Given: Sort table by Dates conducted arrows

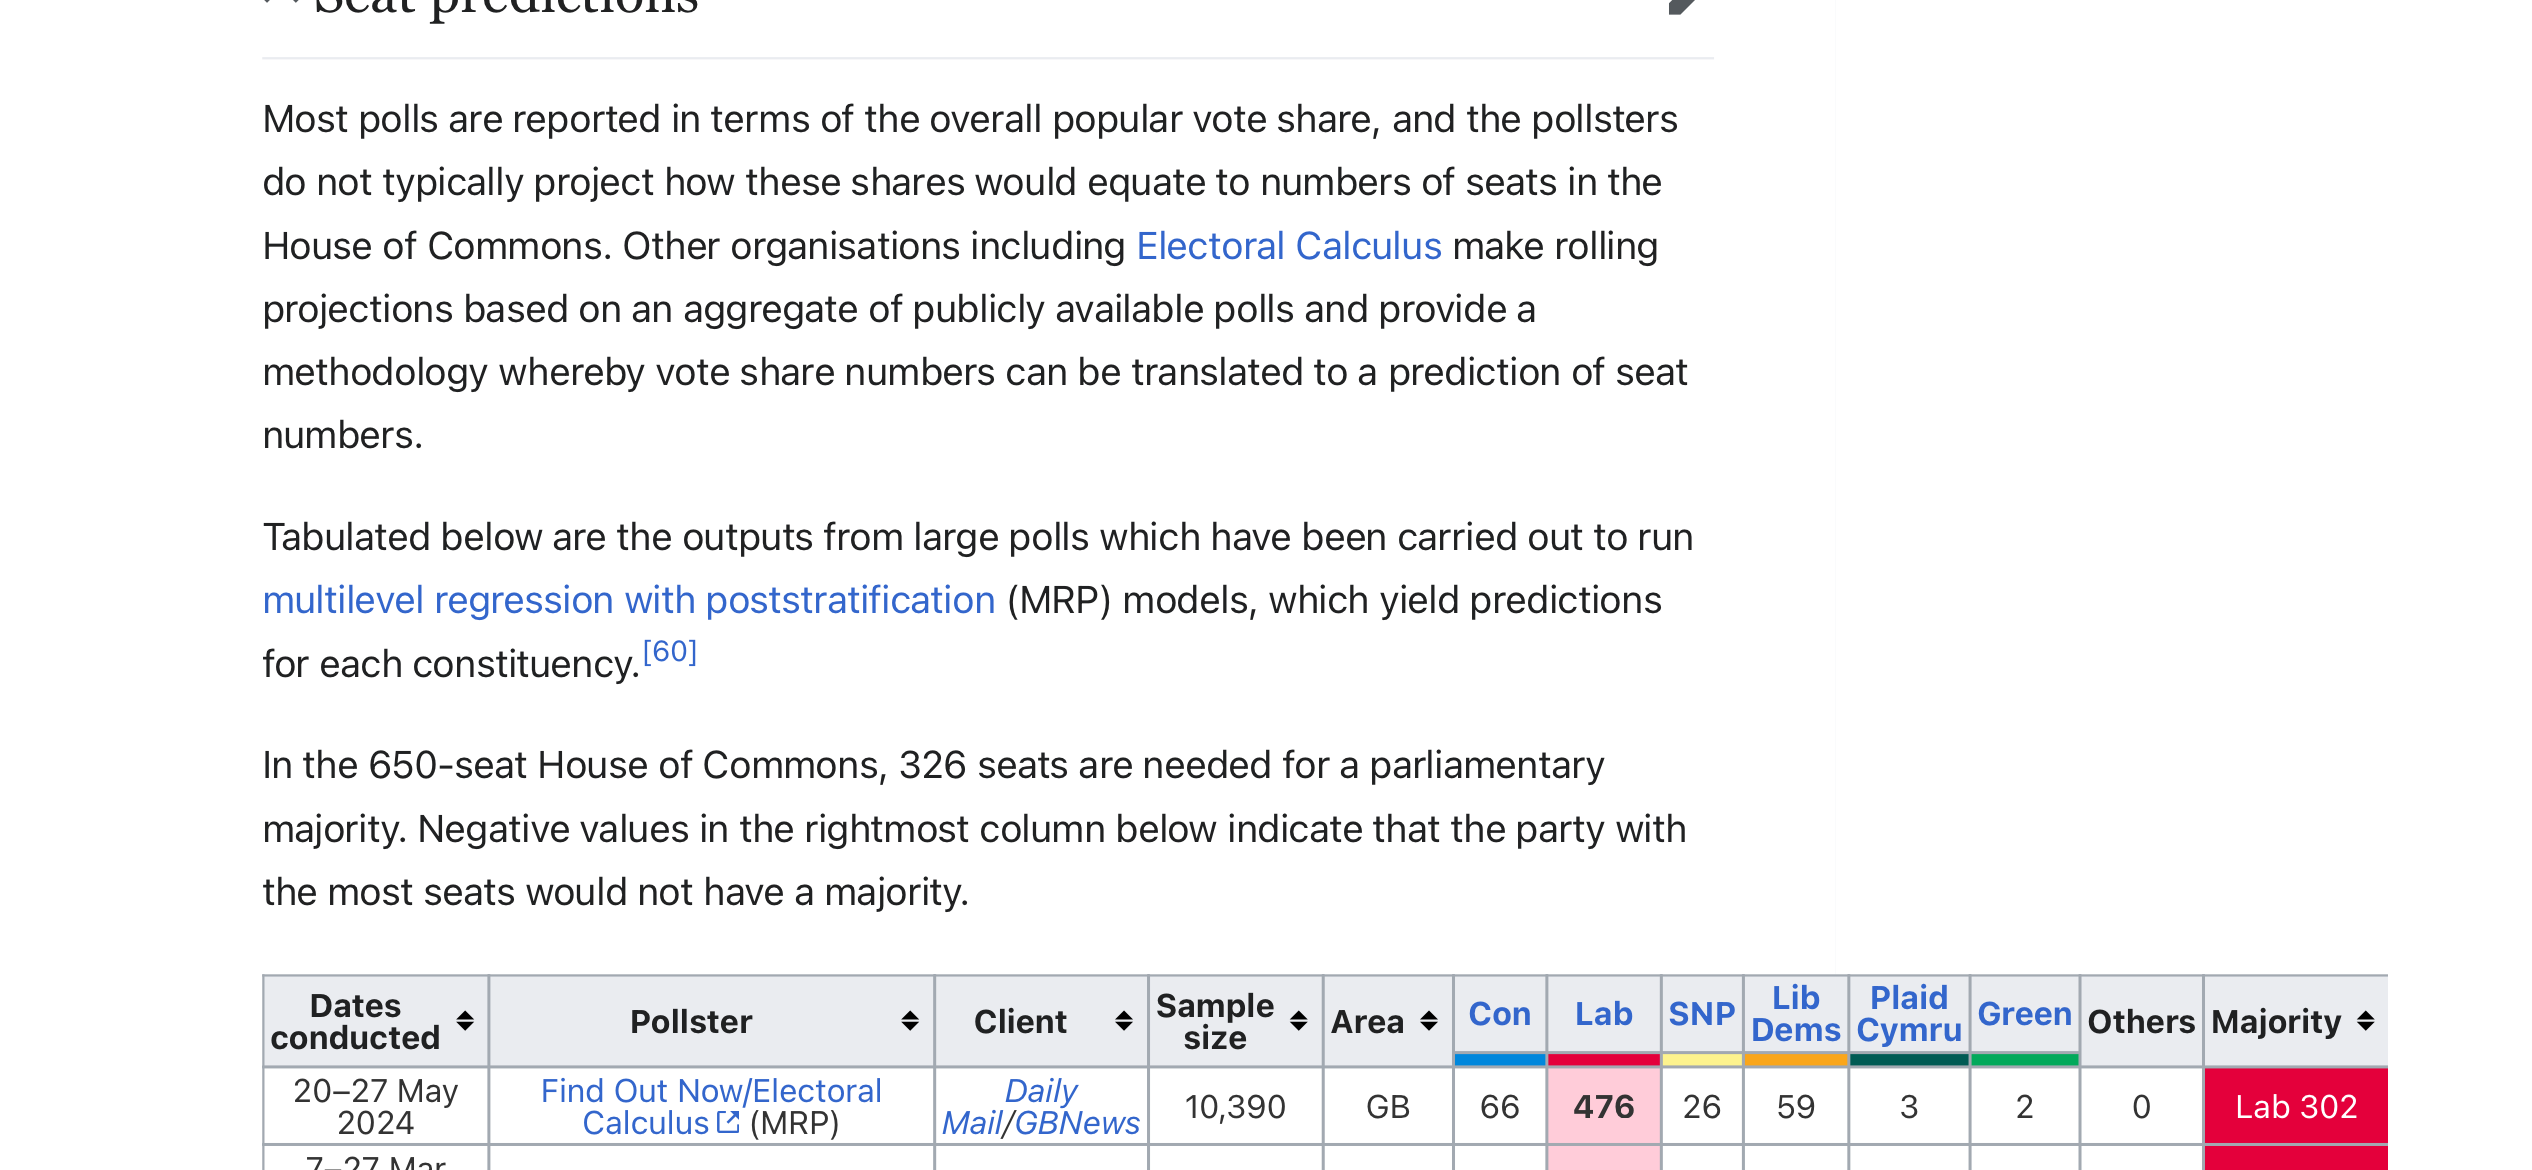Looking at the screenshot, I should point(465,1021).
